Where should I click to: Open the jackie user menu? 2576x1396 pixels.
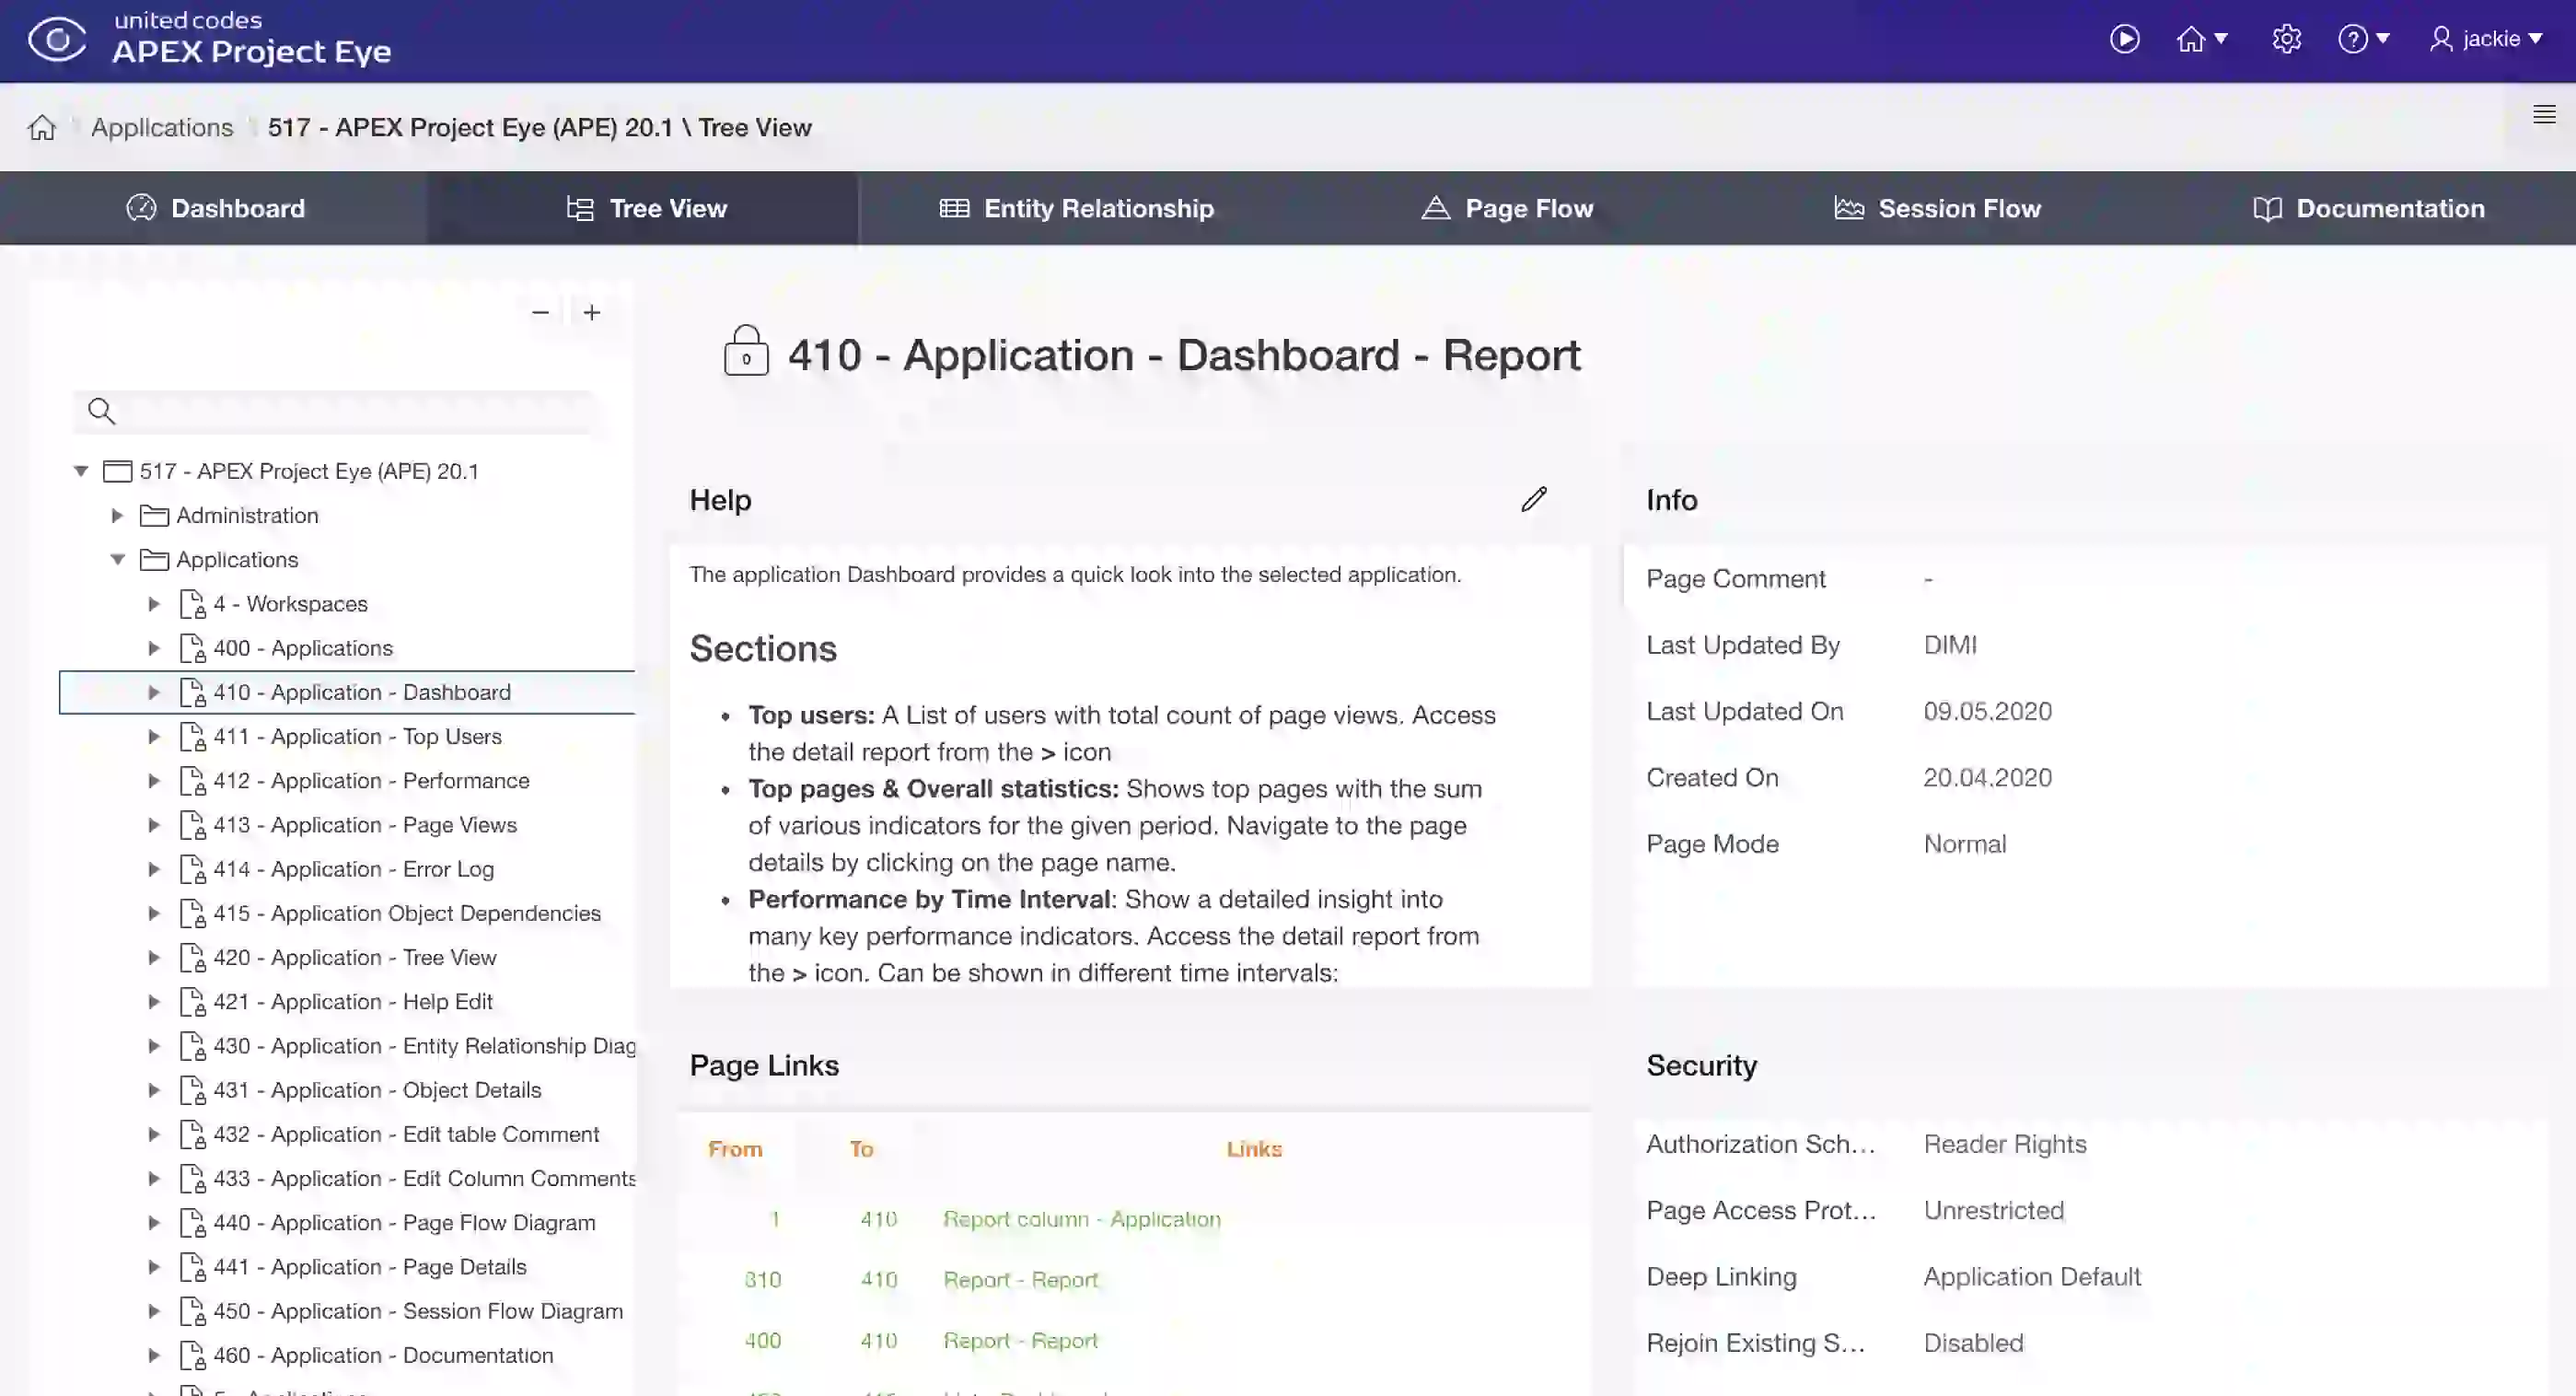click(x=2486, y=39)
